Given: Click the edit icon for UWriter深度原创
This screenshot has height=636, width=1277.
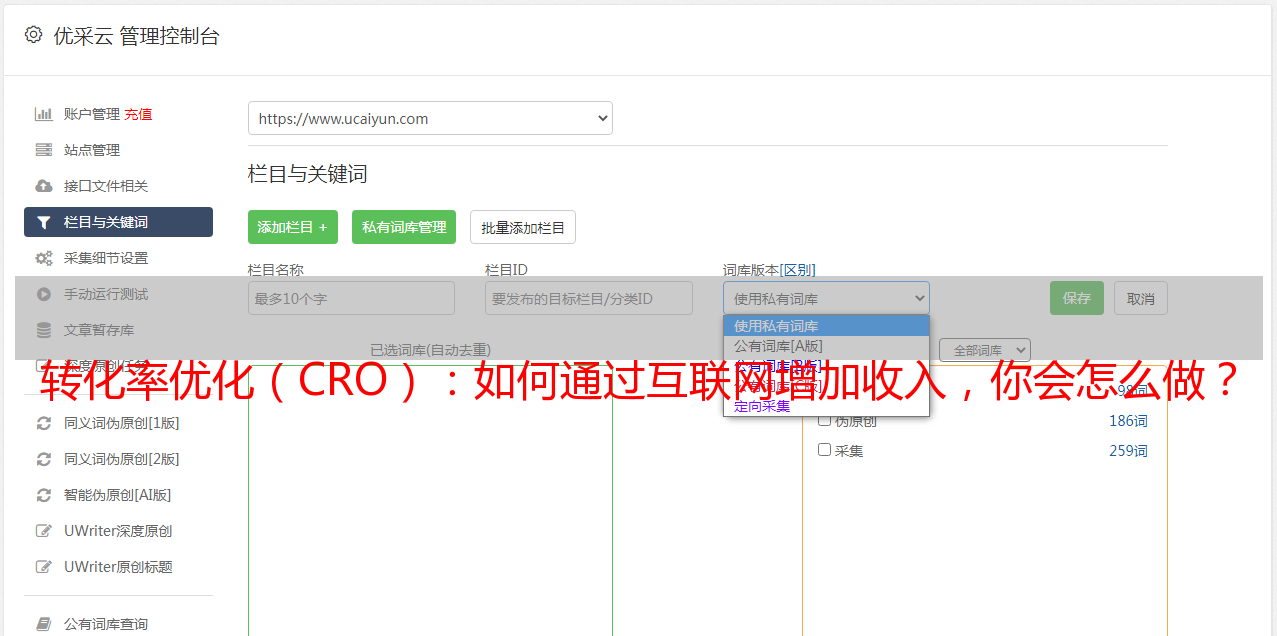Looking at the screenshot, I should (x=43, y=531).
